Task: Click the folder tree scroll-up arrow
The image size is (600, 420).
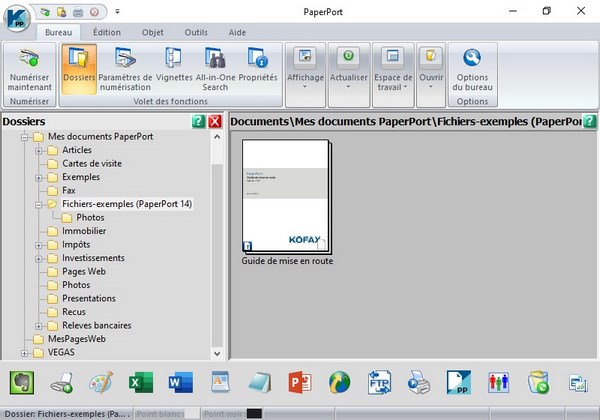Action: (x=217, y=137)
